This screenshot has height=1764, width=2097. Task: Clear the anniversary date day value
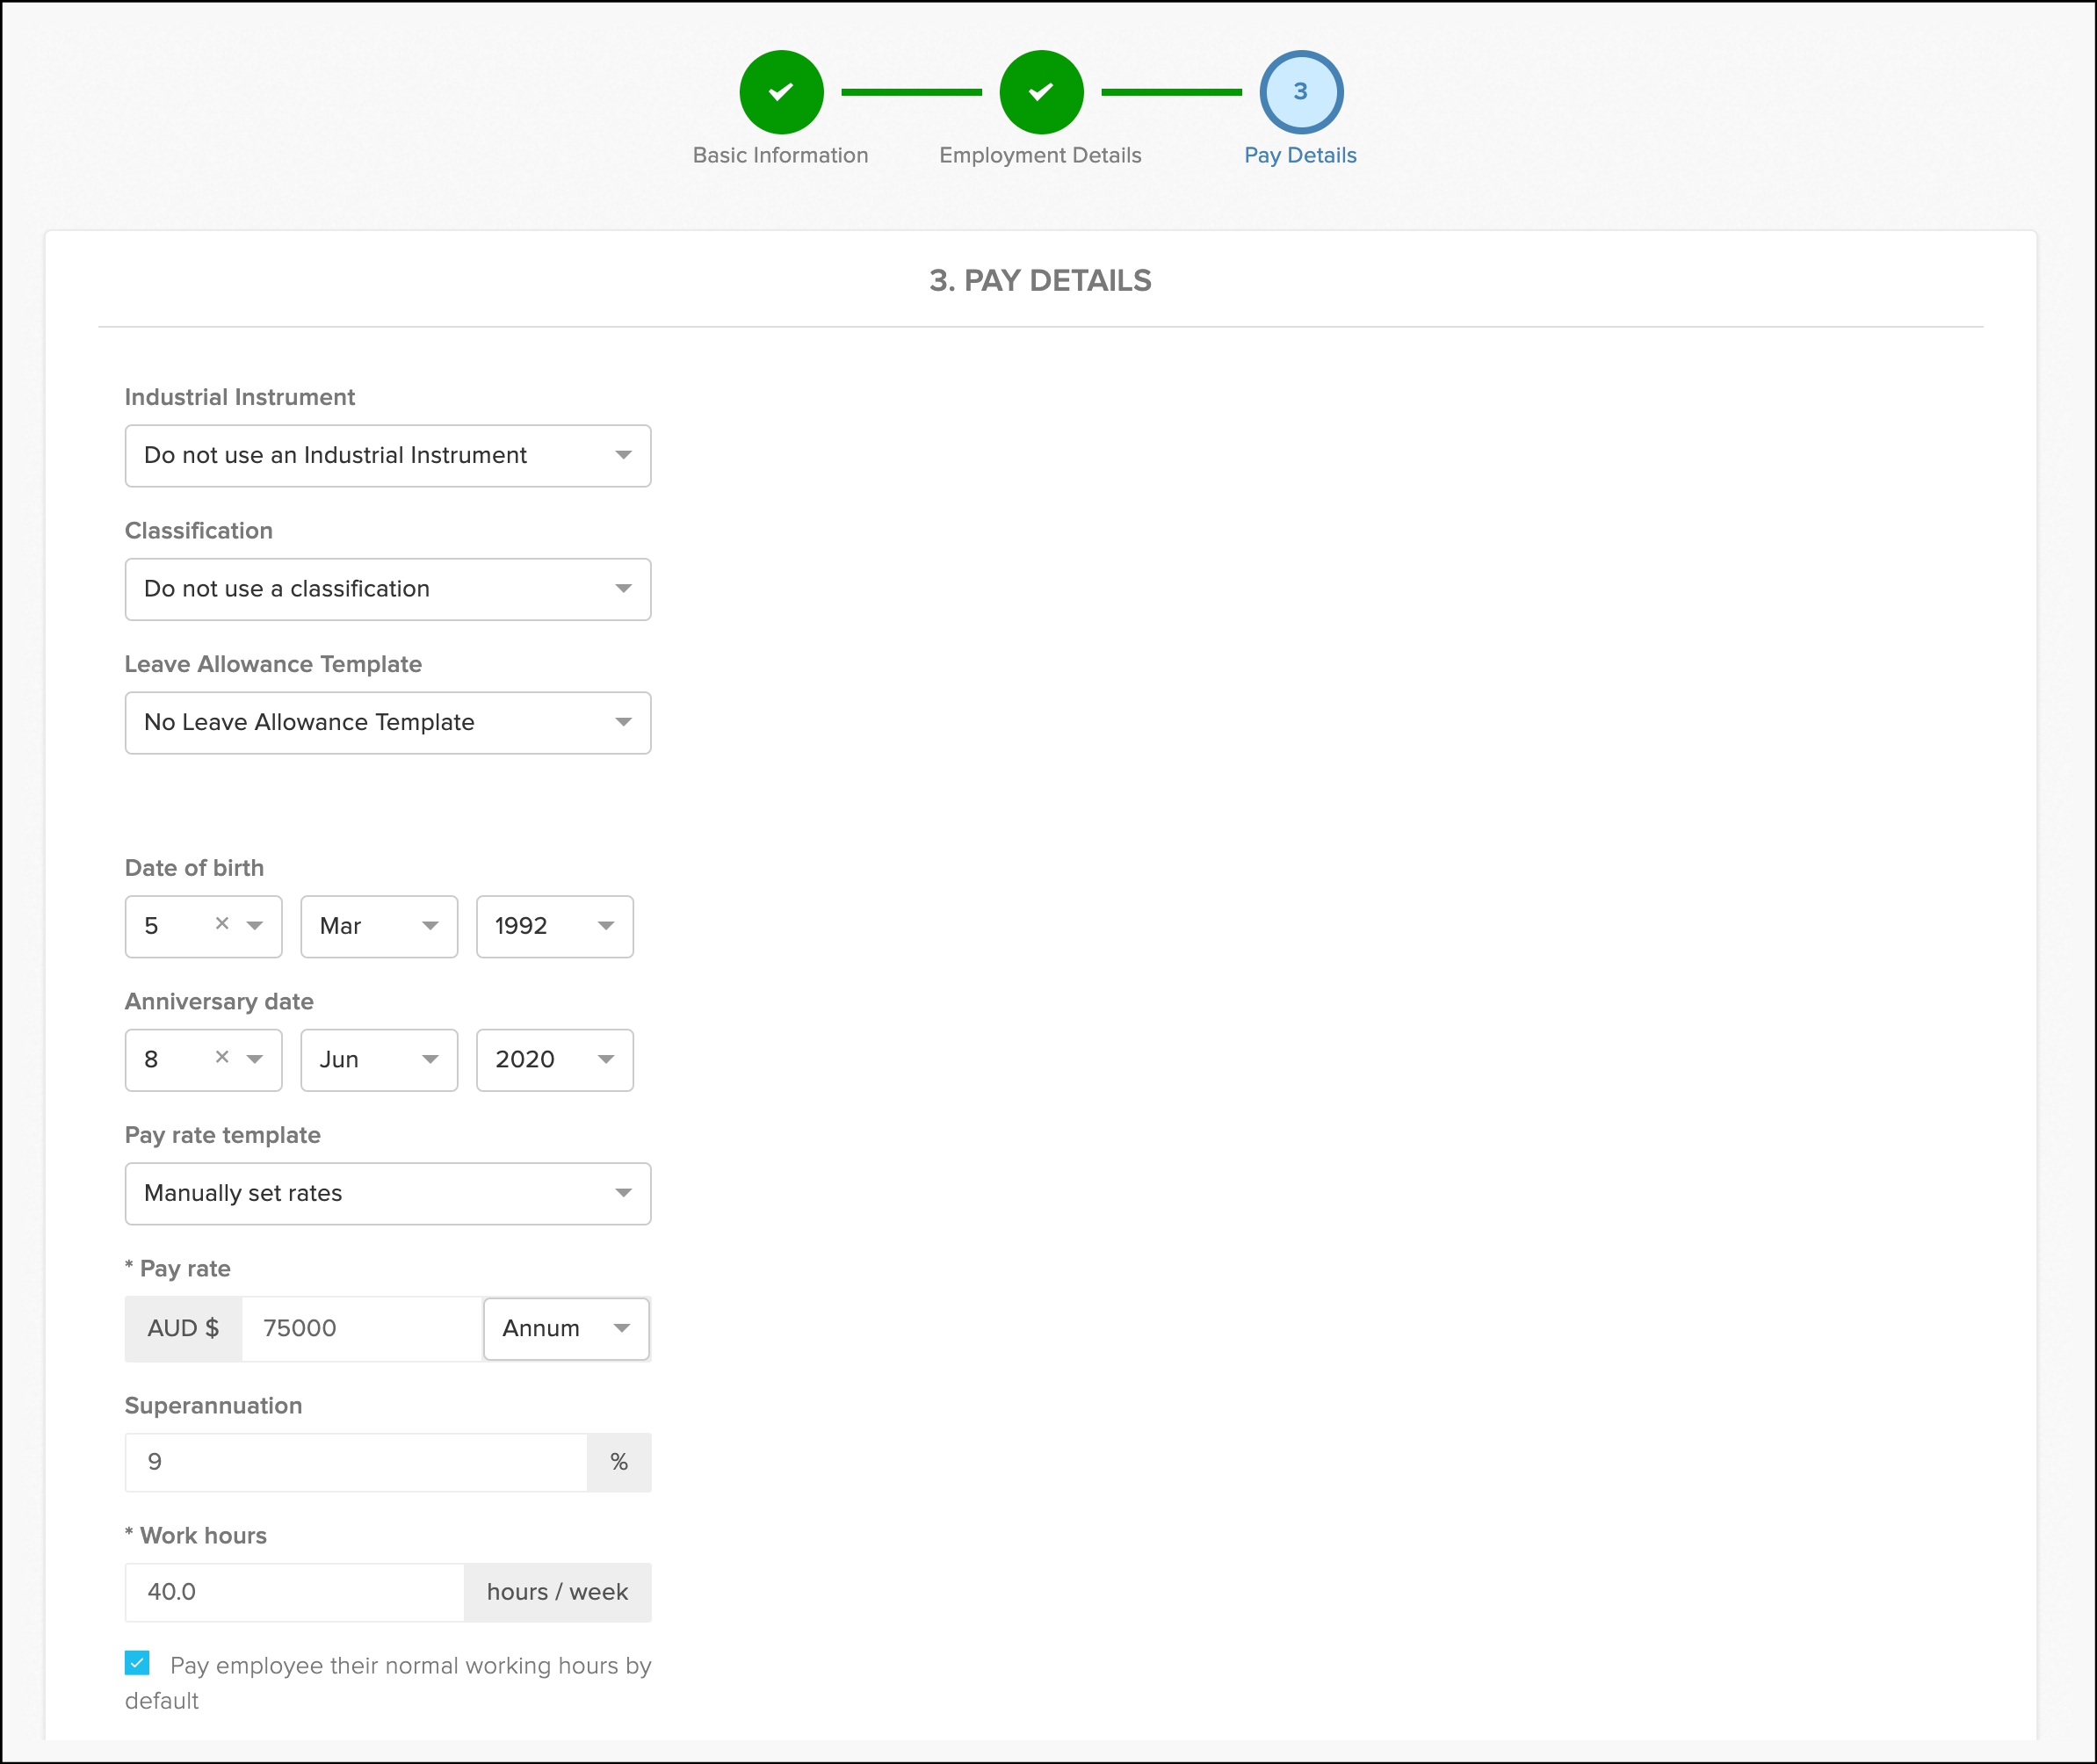(222, 1057)
